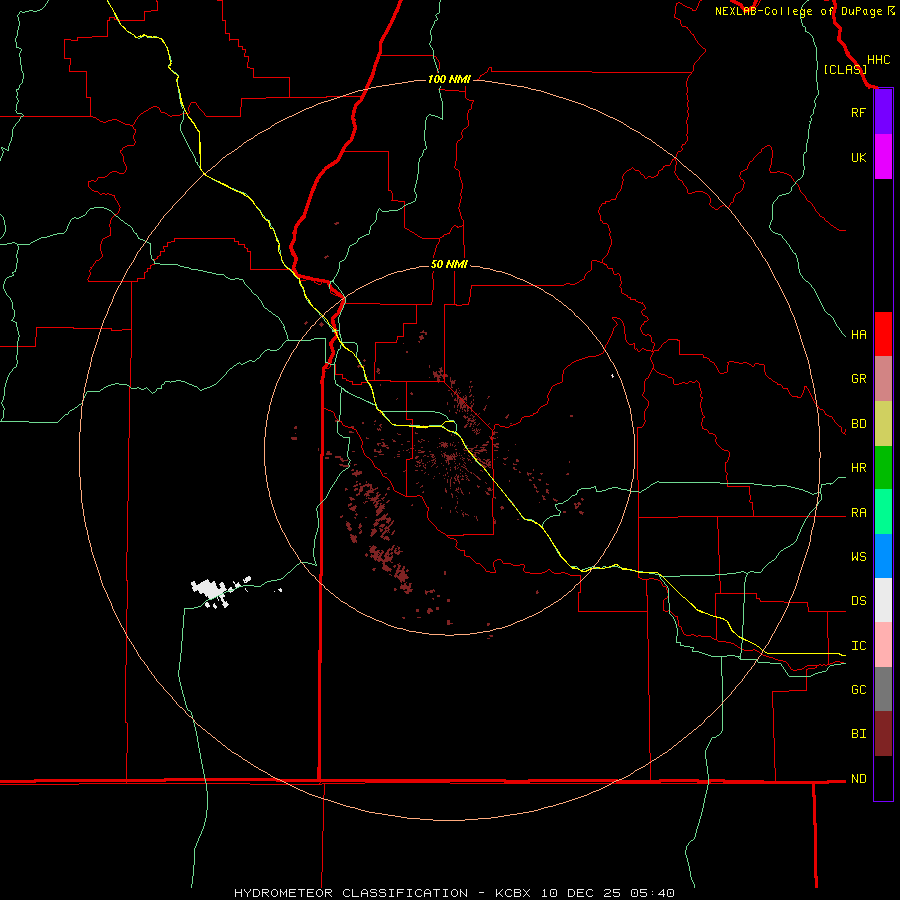Click the "RF" legend label
The width and height of the screenshot is (900, 900).
(x=858, y=113)
